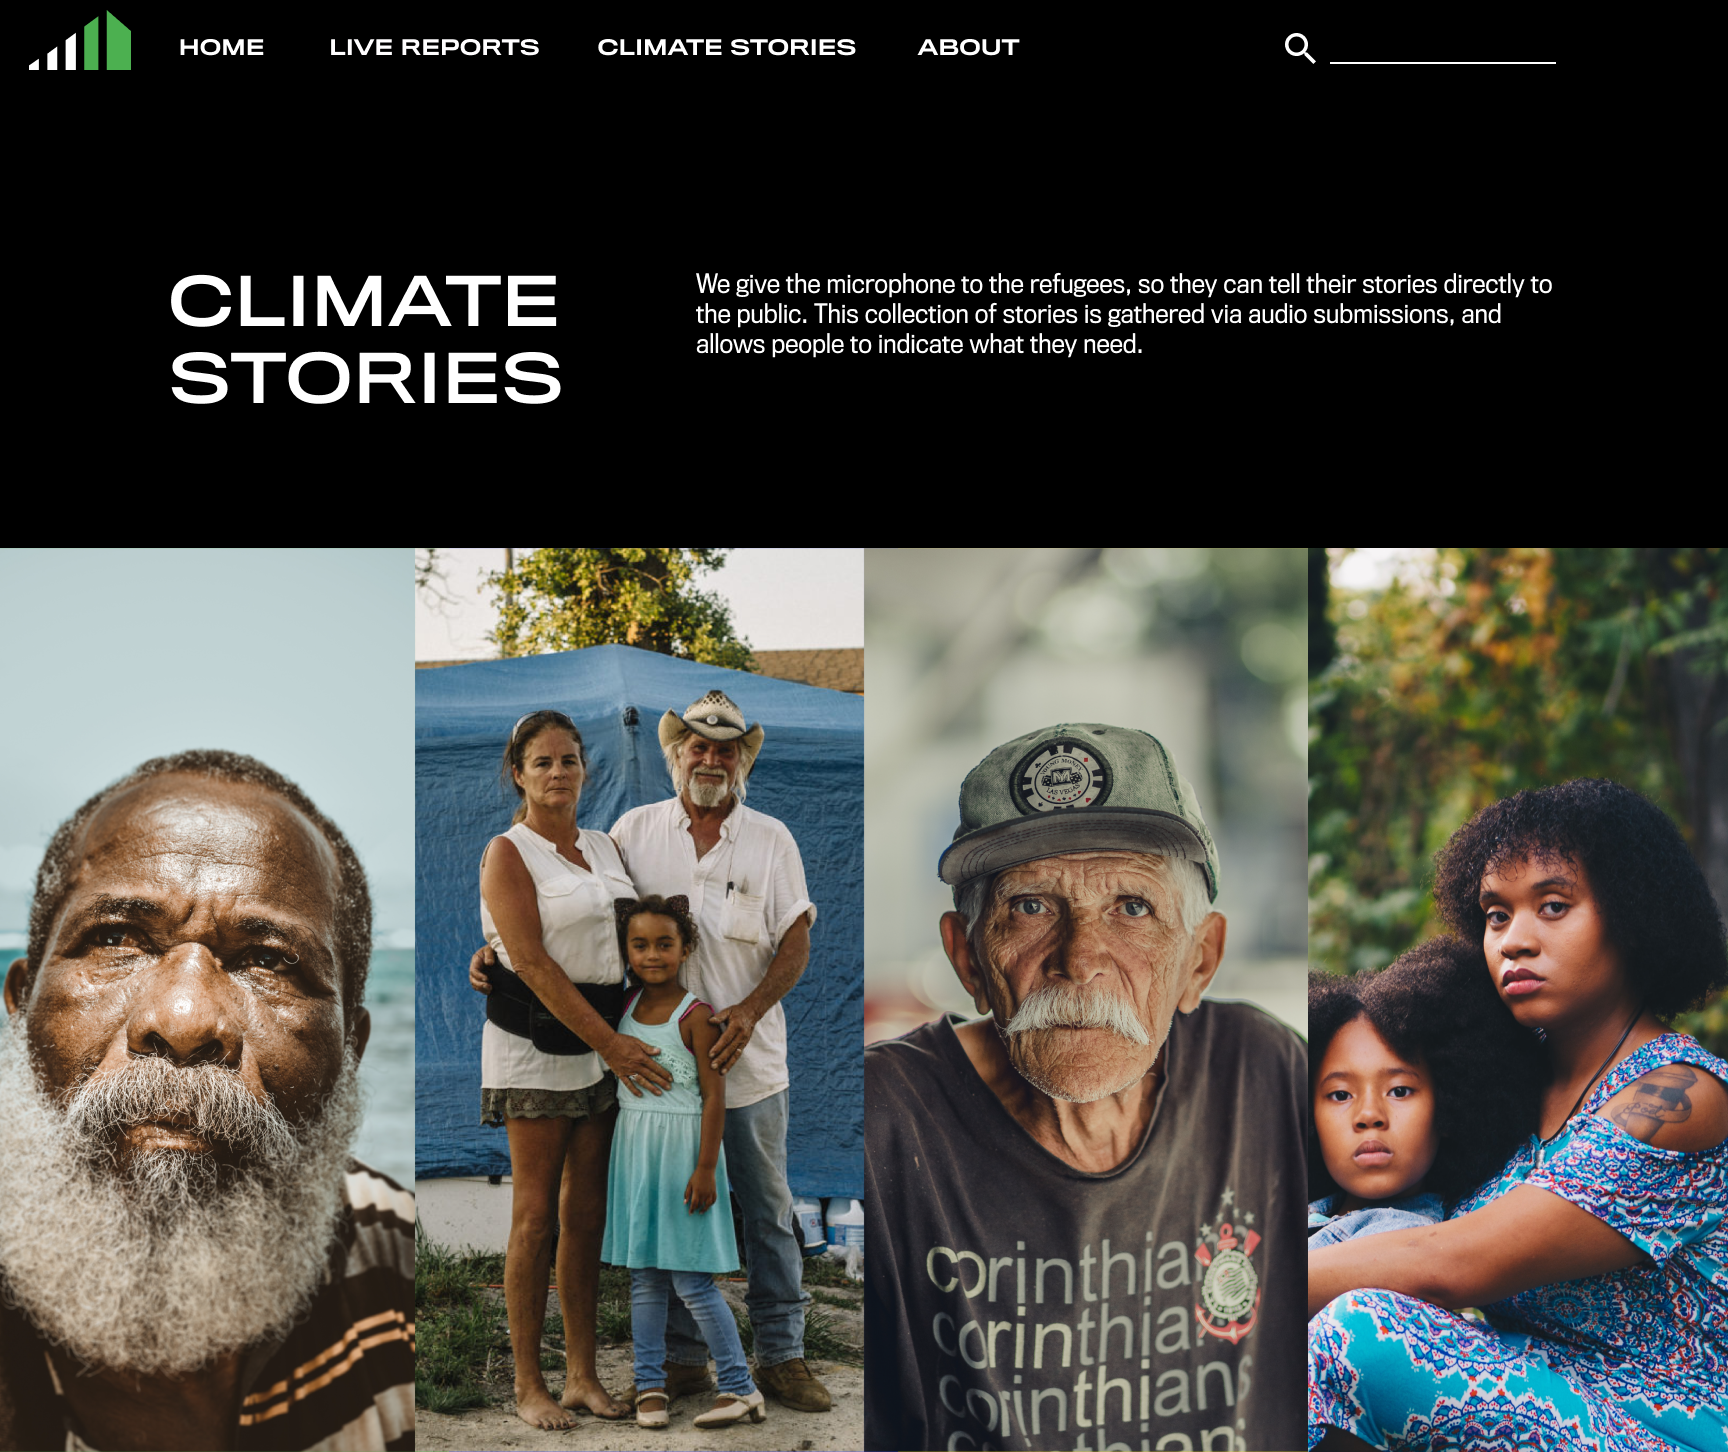Click the Las Vegas badge on the cap

tap(1060, 776)
